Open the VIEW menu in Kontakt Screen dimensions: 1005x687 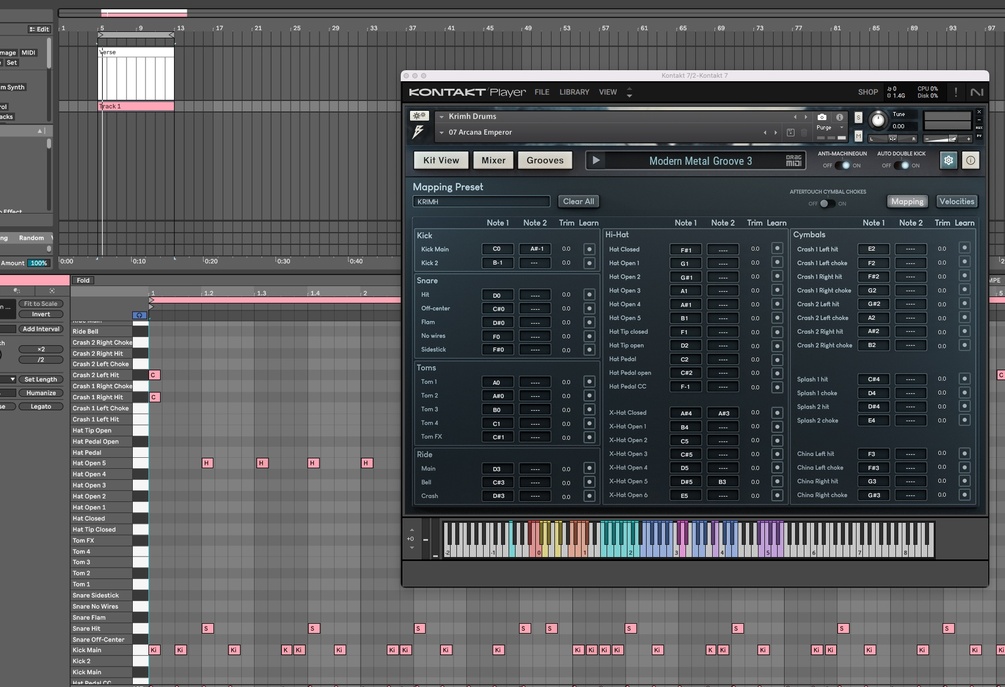click(608, 92)
